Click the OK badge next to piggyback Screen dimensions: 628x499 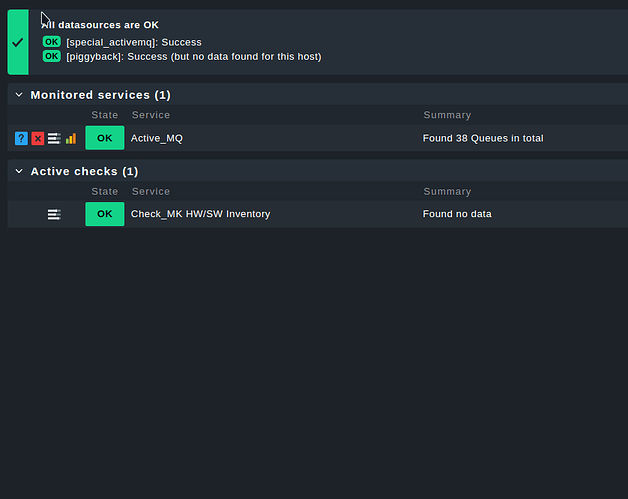(x=52, y=57)
